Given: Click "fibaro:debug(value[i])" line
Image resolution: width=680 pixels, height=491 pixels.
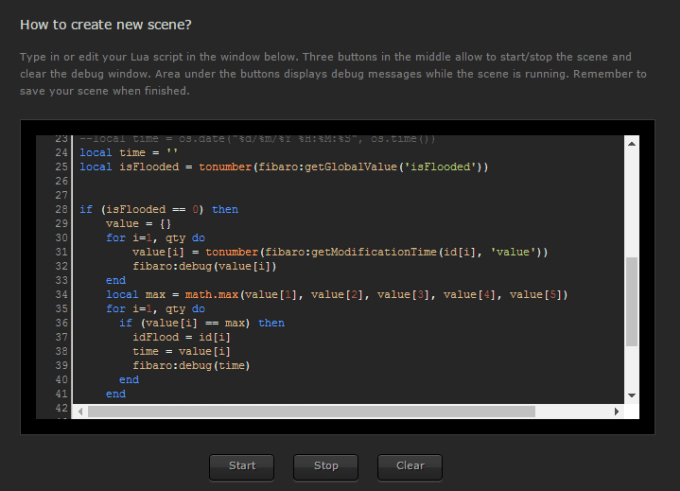Looking at the screenshot, I should coord(204,266).
